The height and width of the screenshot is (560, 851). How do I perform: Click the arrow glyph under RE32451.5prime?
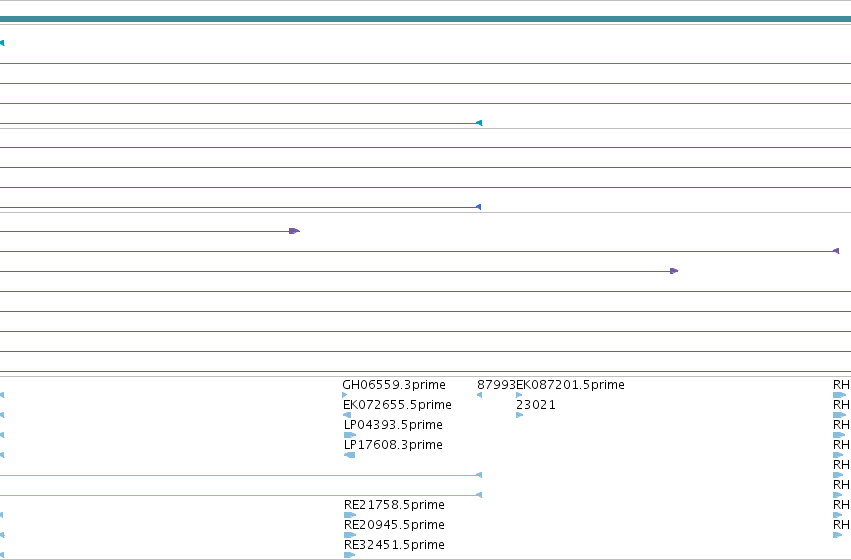(x=350, y=555)
